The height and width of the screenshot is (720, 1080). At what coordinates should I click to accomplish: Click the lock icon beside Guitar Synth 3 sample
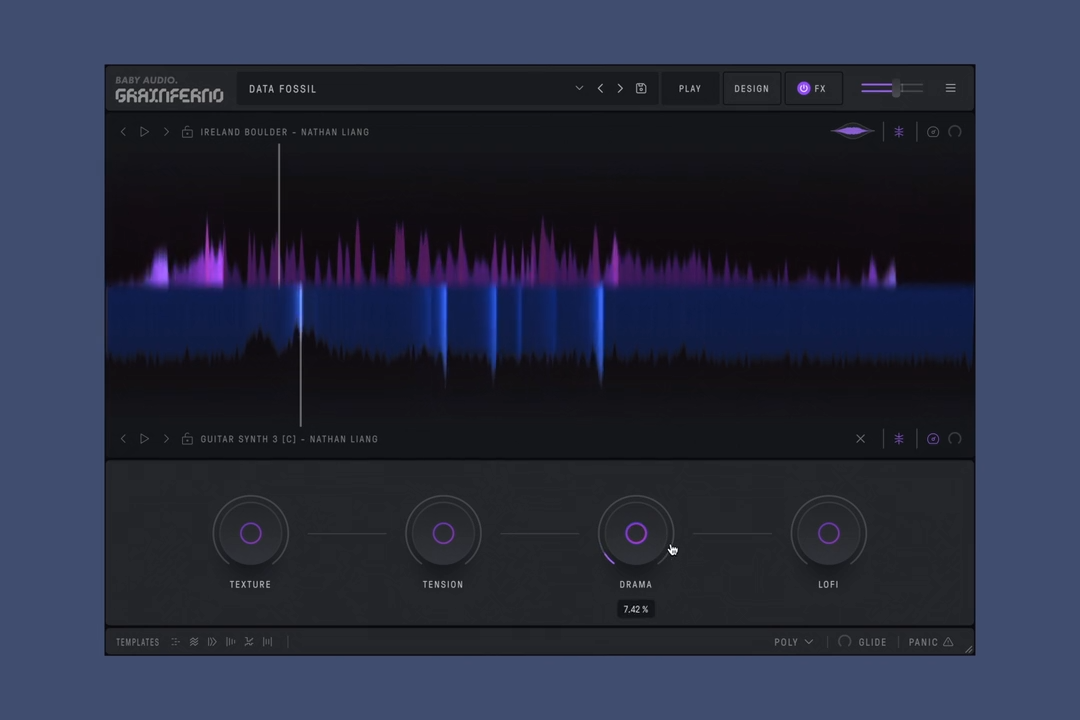pos(187,439)
